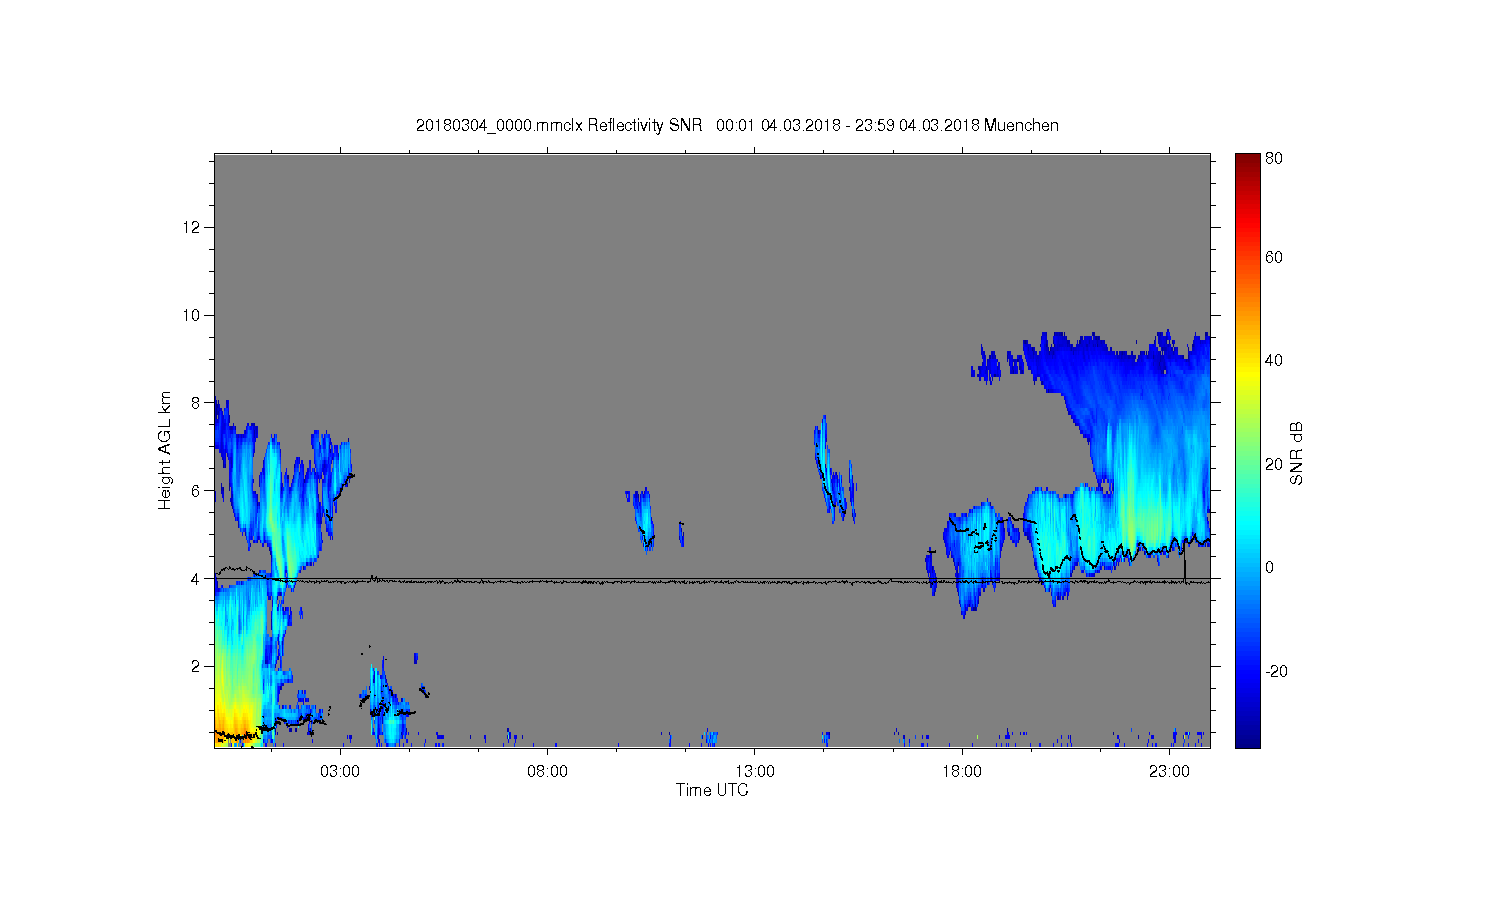Click the height tick label 12
The width and height of the screenshot is (1500, 900).
(x=192, y=228)
